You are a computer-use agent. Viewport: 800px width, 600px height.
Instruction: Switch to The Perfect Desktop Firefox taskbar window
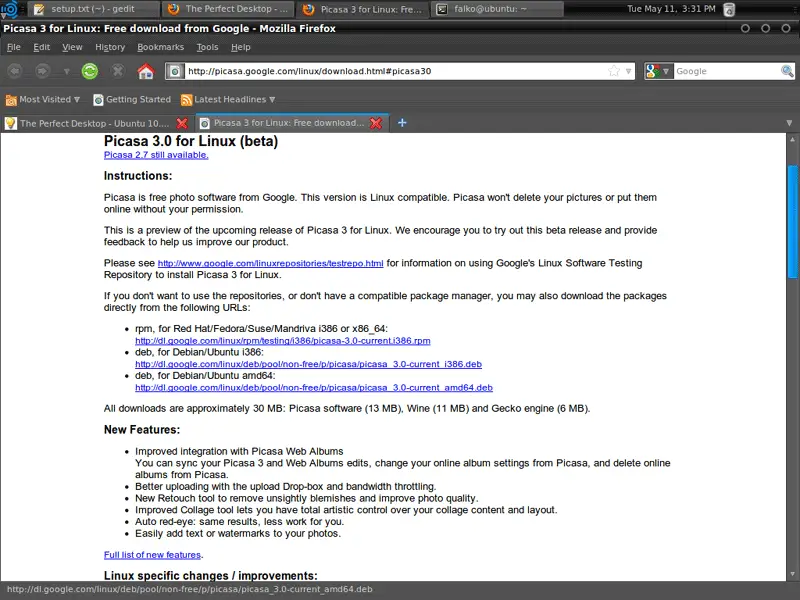229,9
